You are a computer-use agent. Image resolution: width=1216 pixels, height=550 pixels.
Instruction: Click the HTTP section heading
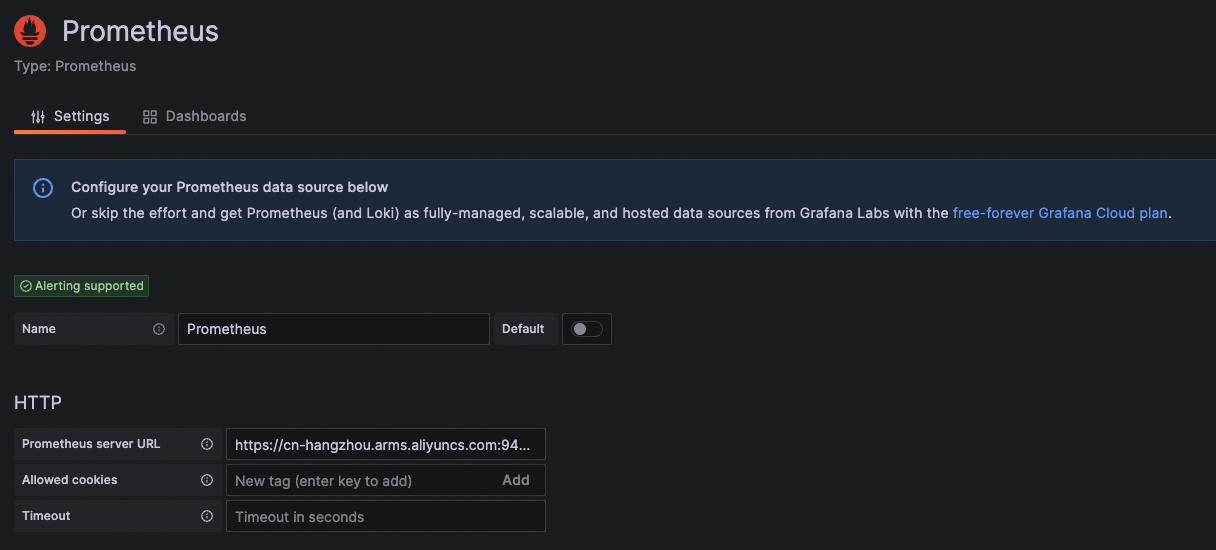[x=38, y=403]
